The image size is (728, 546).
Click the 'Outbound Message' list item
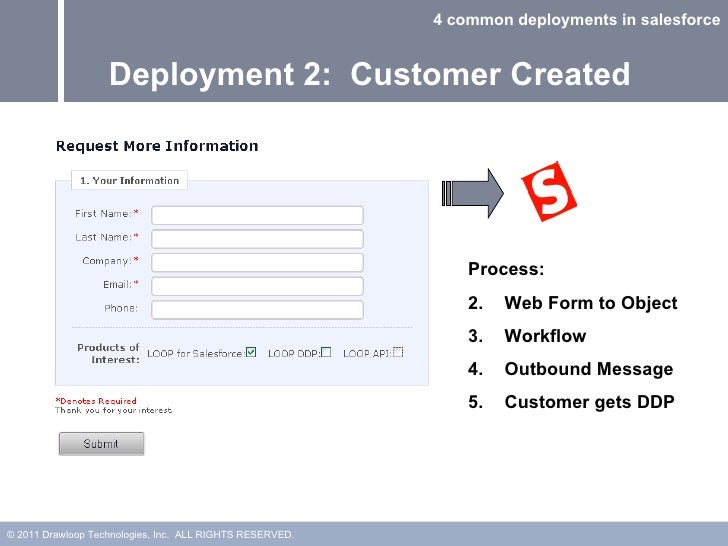click(589, 369)
